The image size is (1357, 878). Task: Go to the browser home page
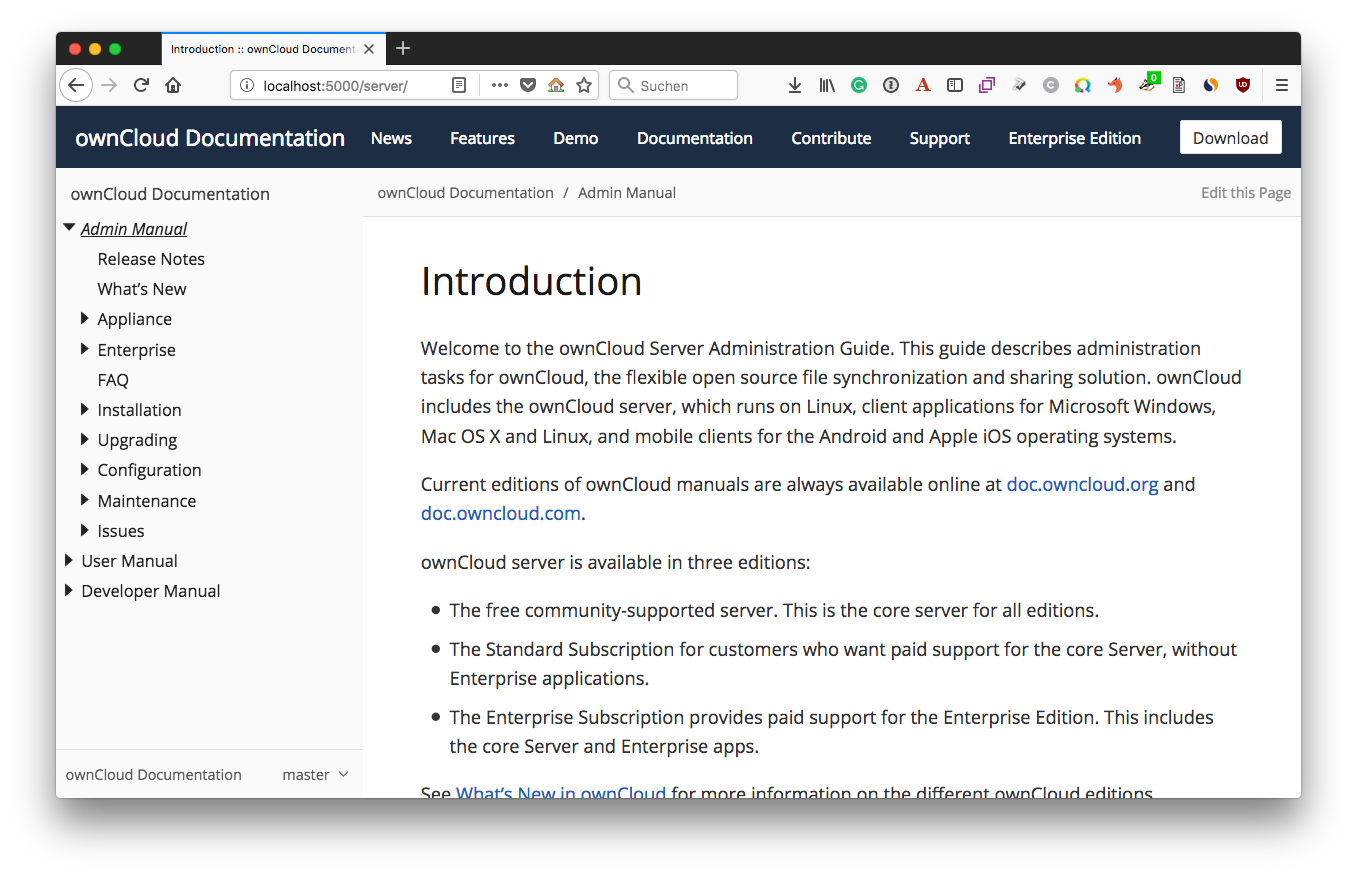tap(173, 85)
